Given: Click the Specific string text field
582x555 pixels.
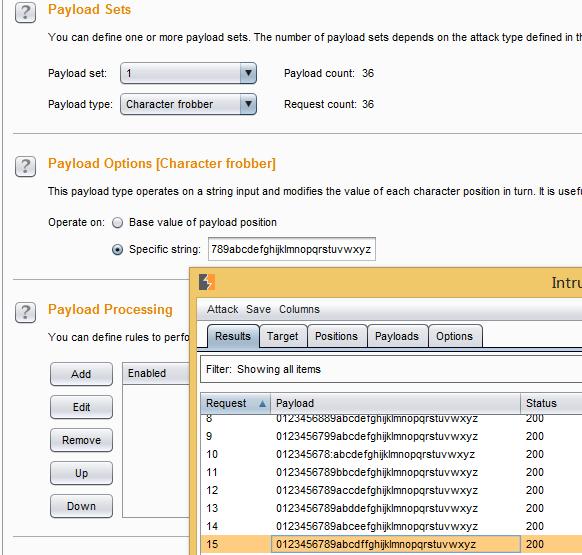Looking at the screenshot, I should [292, 249].
